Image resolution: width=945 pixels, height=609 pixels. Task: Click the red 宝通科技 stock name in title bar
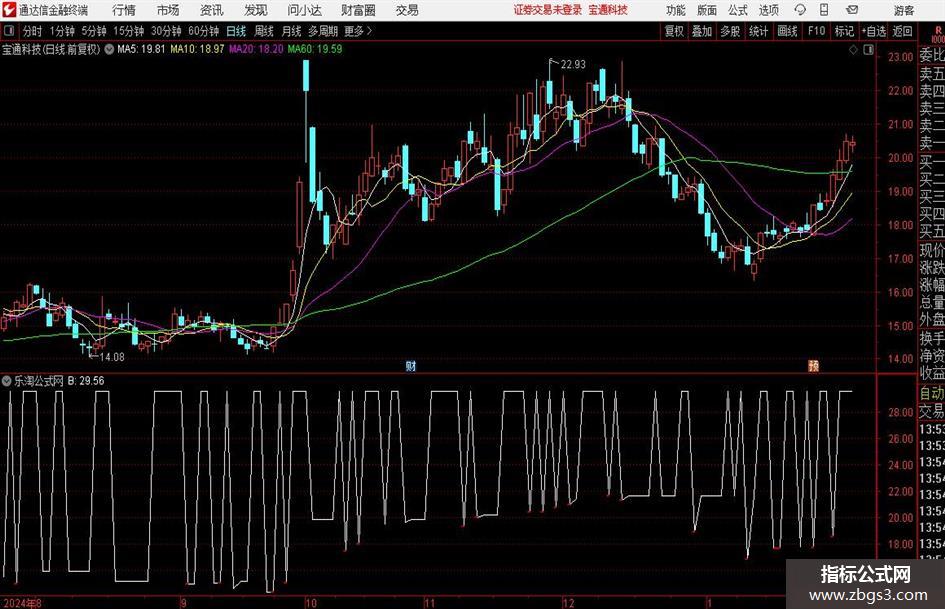pyautogui.click(x=608, y=10)
